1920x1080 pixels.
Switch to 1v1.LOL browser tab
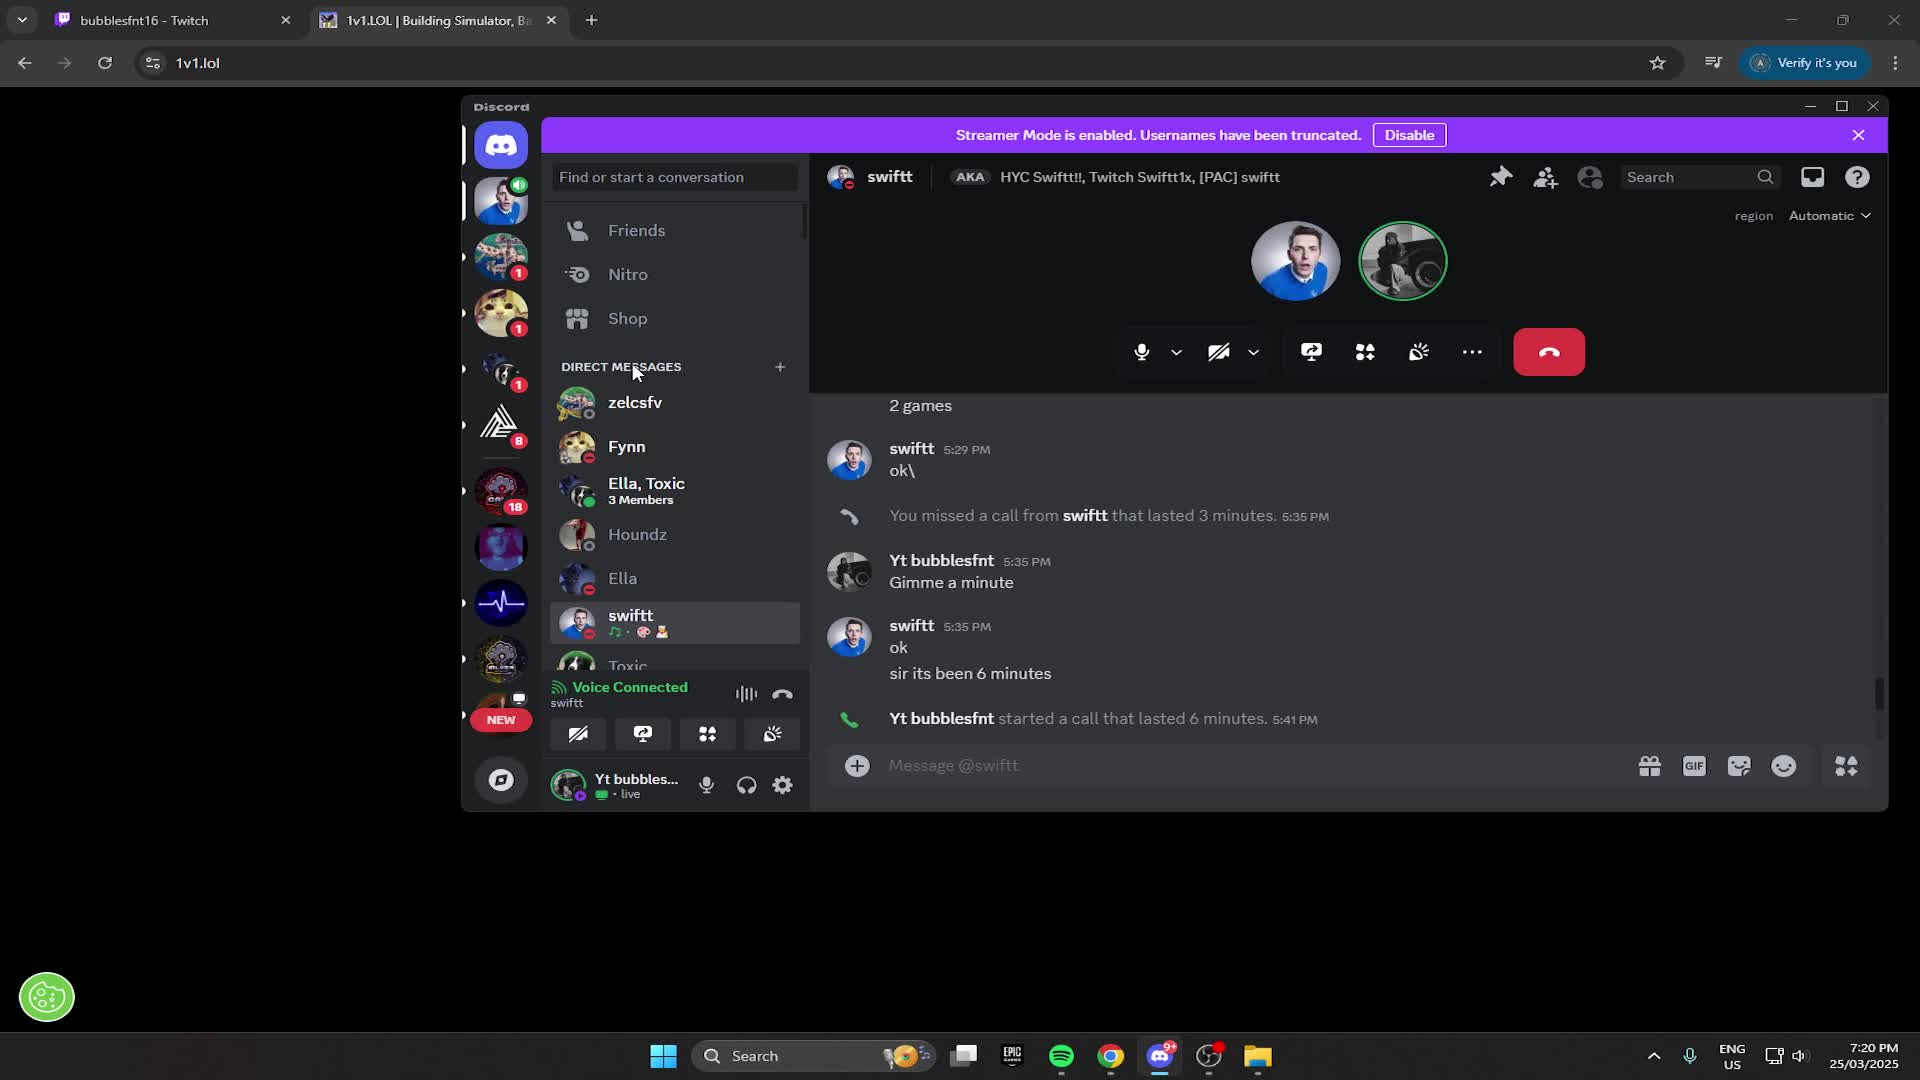coord(438,20)
